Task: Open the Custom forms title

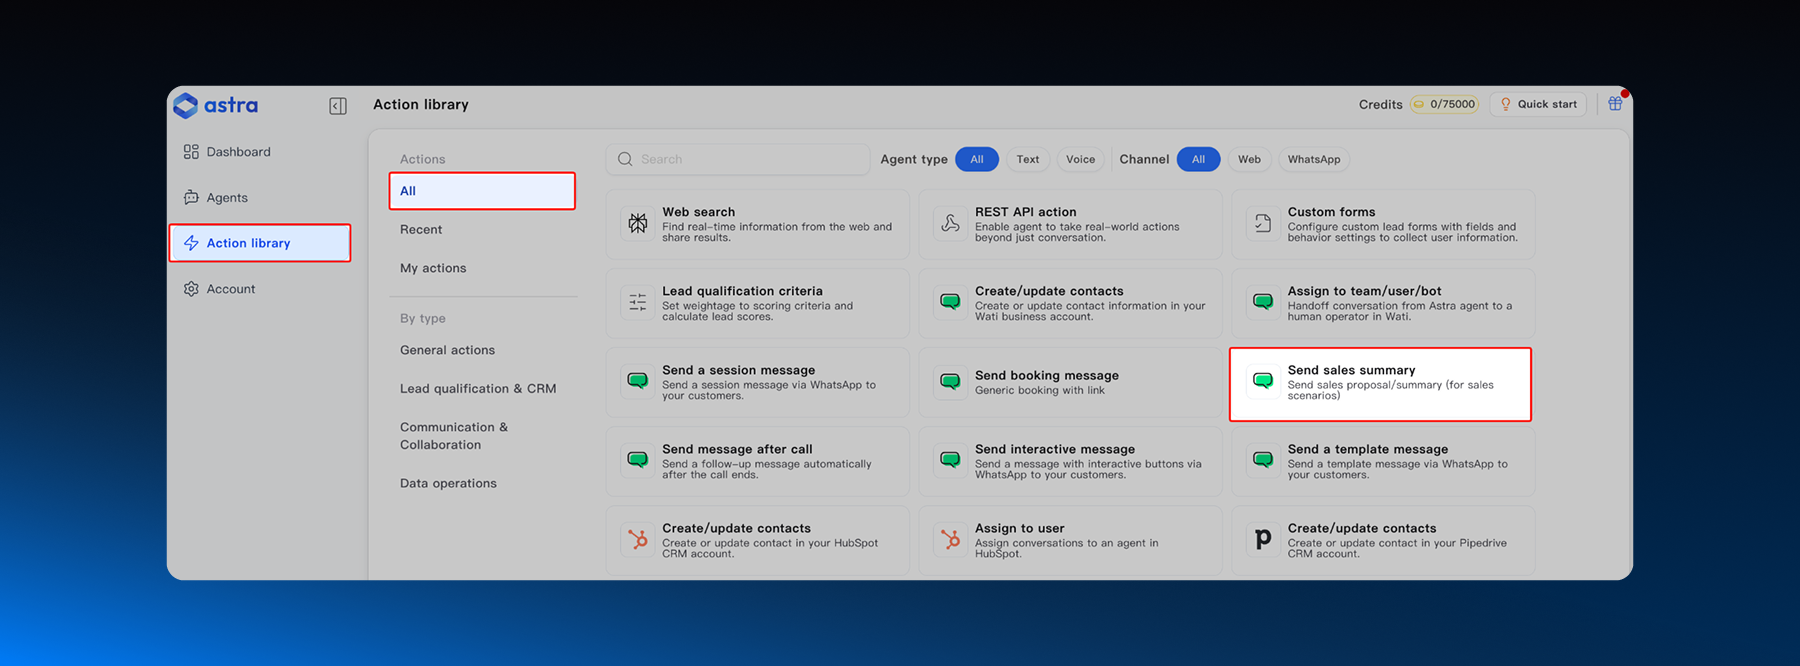Action: [1331, 212]
